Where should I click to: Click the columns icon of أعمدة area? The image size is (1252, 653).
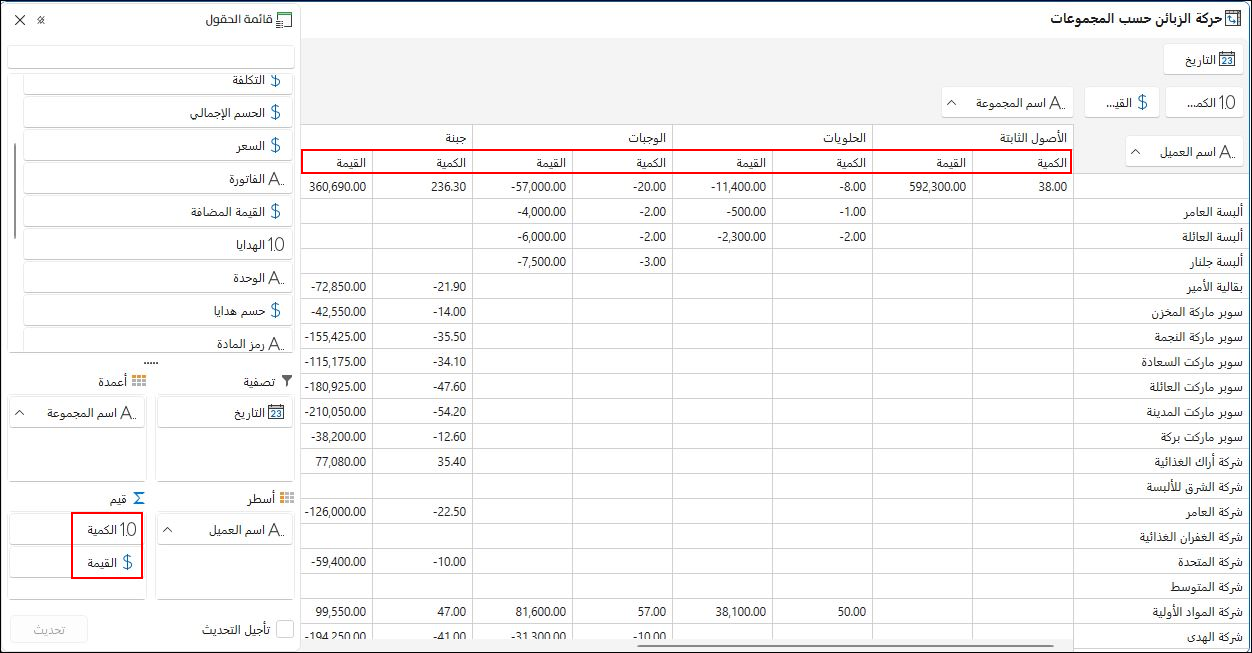pos(139,381)
